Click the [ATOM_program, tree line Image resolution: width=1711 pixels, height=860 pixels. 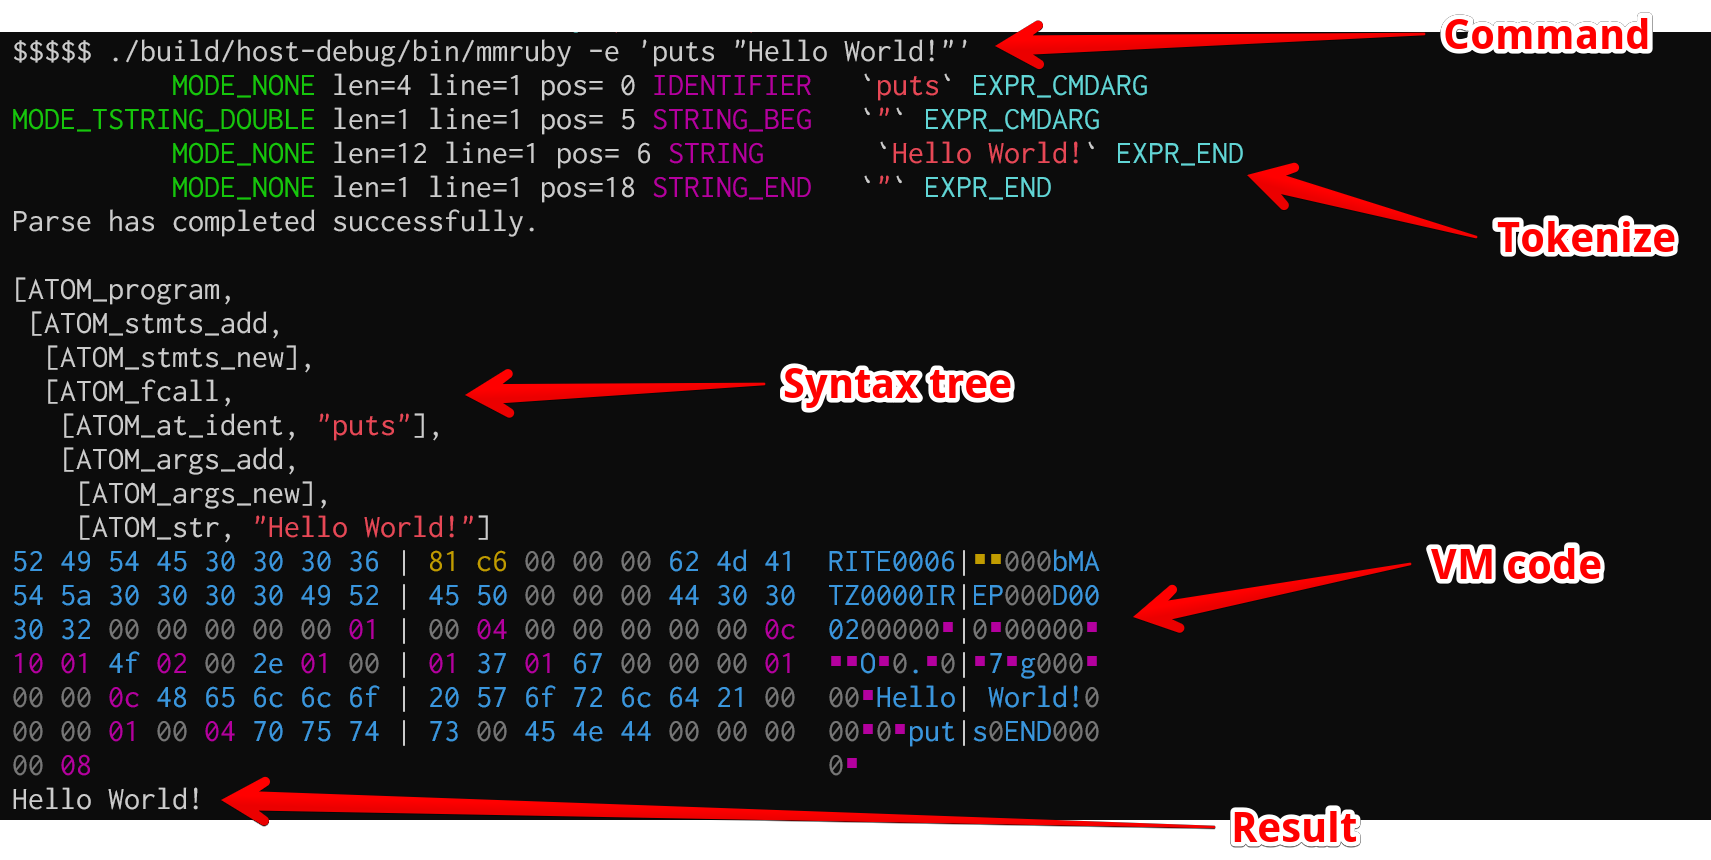click(123, 290)
